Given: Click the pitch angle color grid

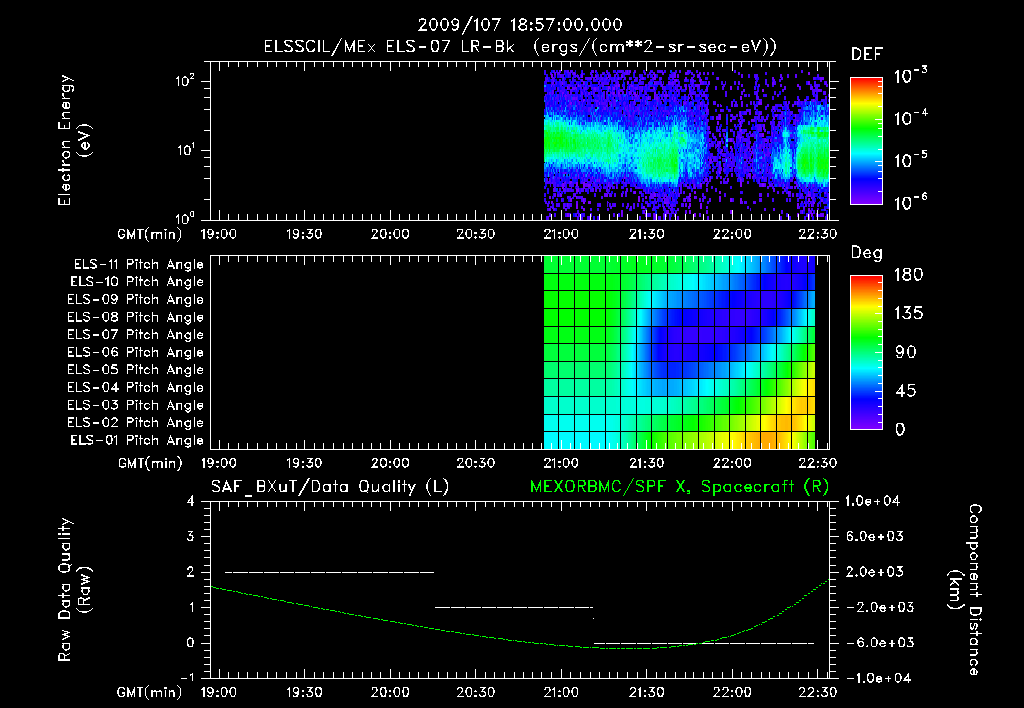Looking at the screenshot, I should point(679,352).
